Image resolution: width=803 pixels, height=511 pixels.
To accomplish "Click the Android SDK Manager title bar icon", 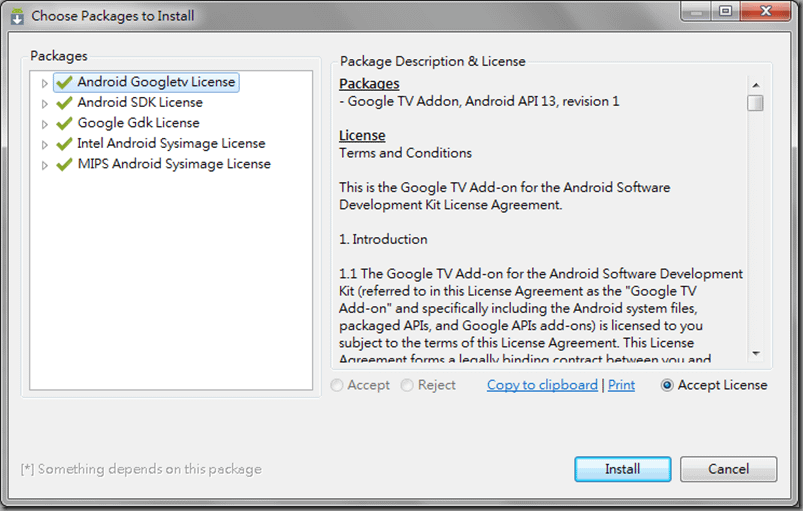I will 17,16.
